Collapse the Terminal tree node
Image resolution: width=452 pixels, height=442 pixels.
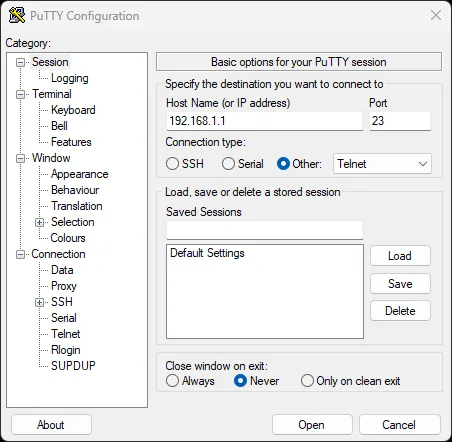click(21, 94)
